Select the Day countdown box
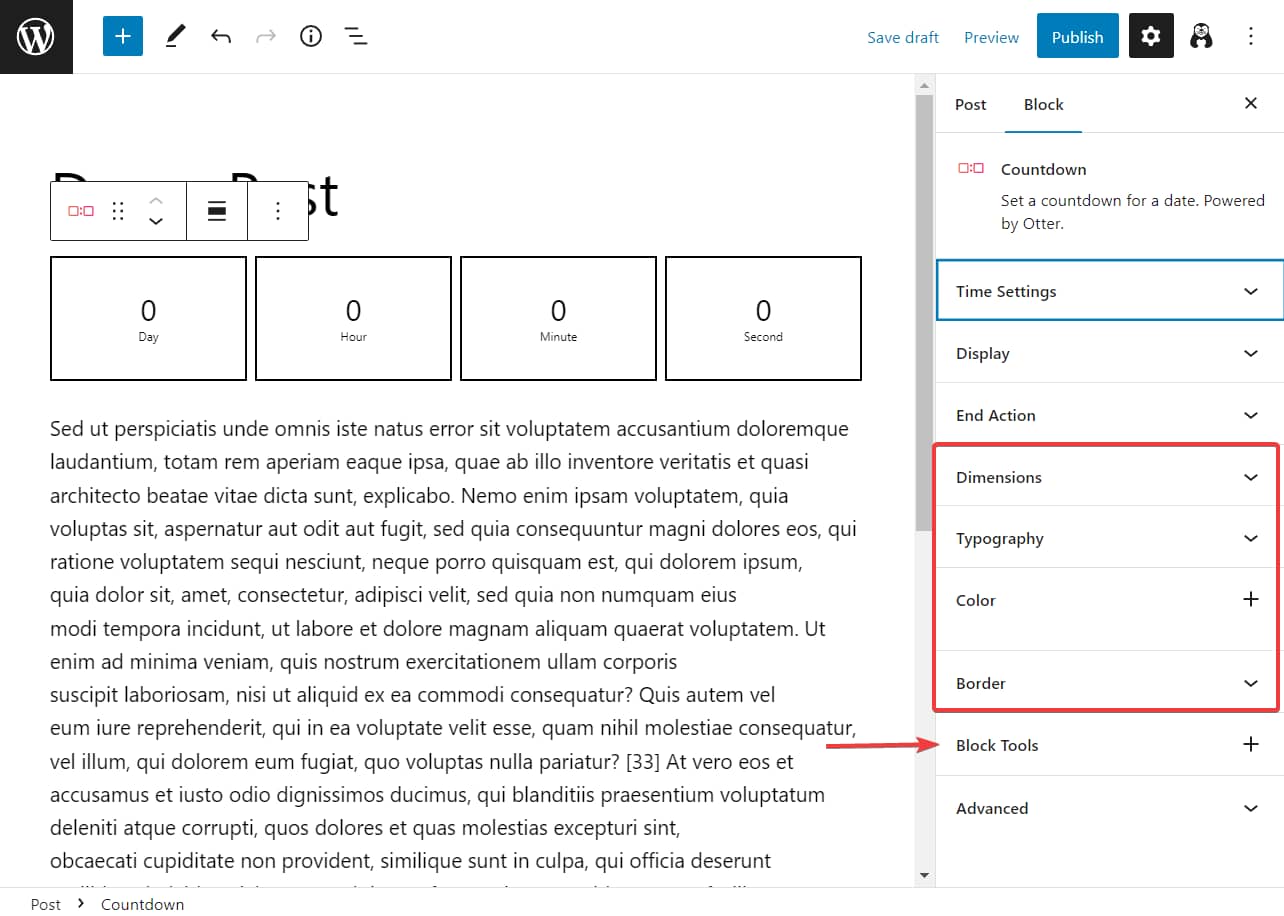The image size is (1284, 916). pyautogui.click(x=148, y=318)
